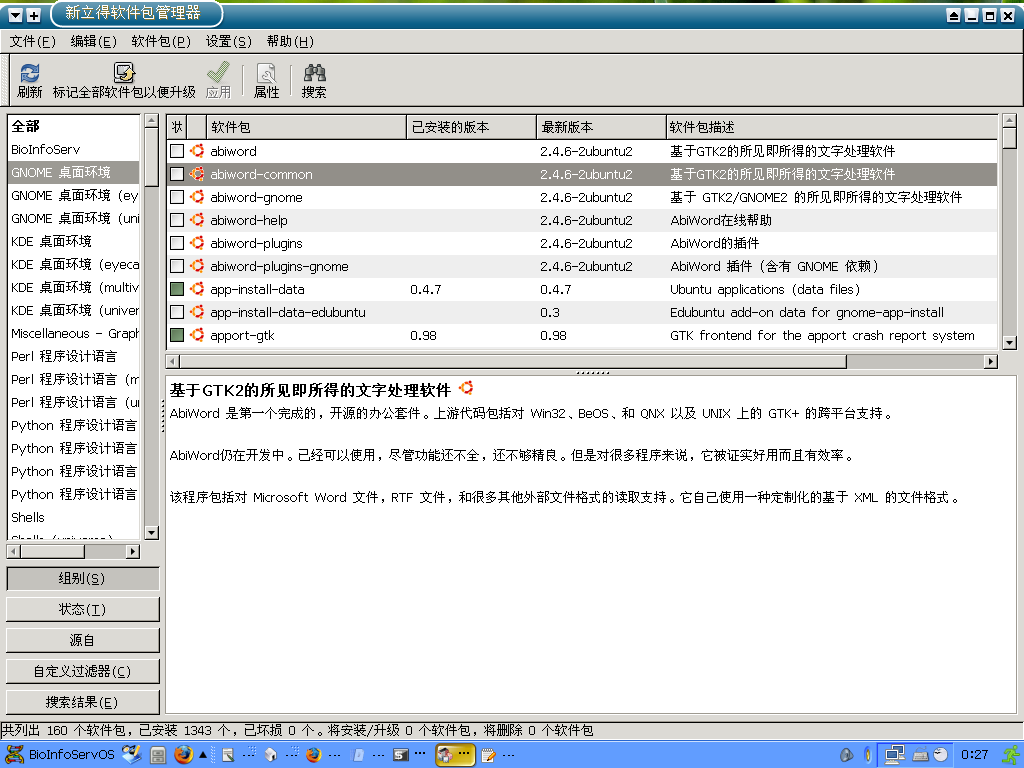Launch Firefox from the taskbar quick-launch
This screenshot has width=1024, height=768.
184,754
